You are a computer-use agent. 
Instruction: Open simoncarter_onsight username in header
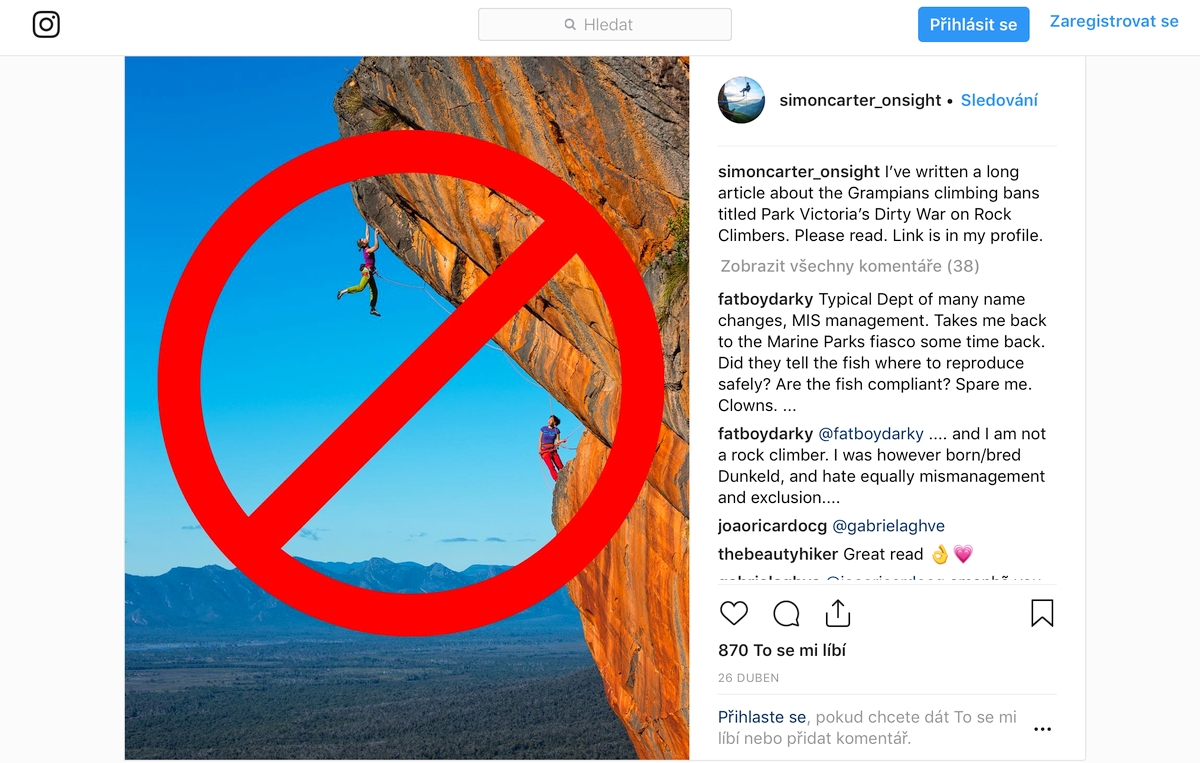pyautogui.click(x=860, y=100)
